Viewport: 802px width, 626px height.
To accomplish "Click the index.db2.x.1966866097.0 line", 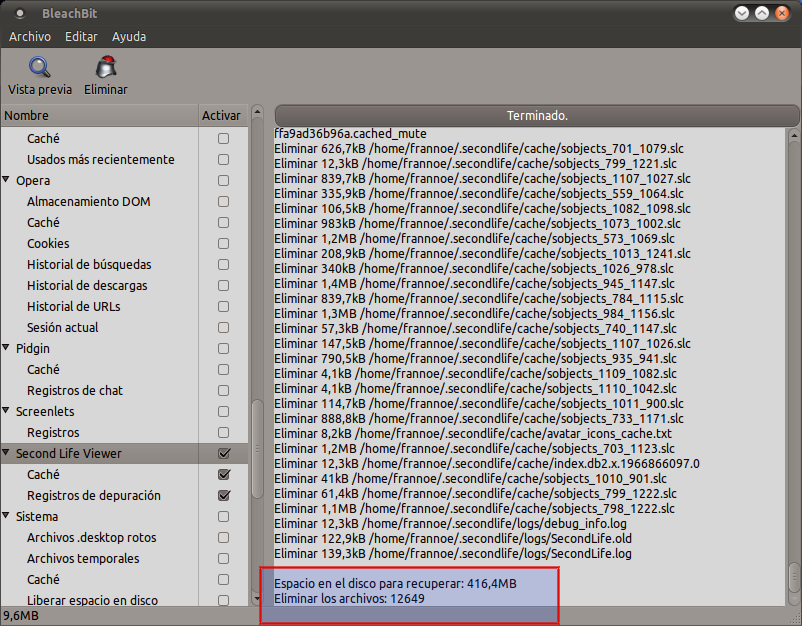I will [487, 464].
